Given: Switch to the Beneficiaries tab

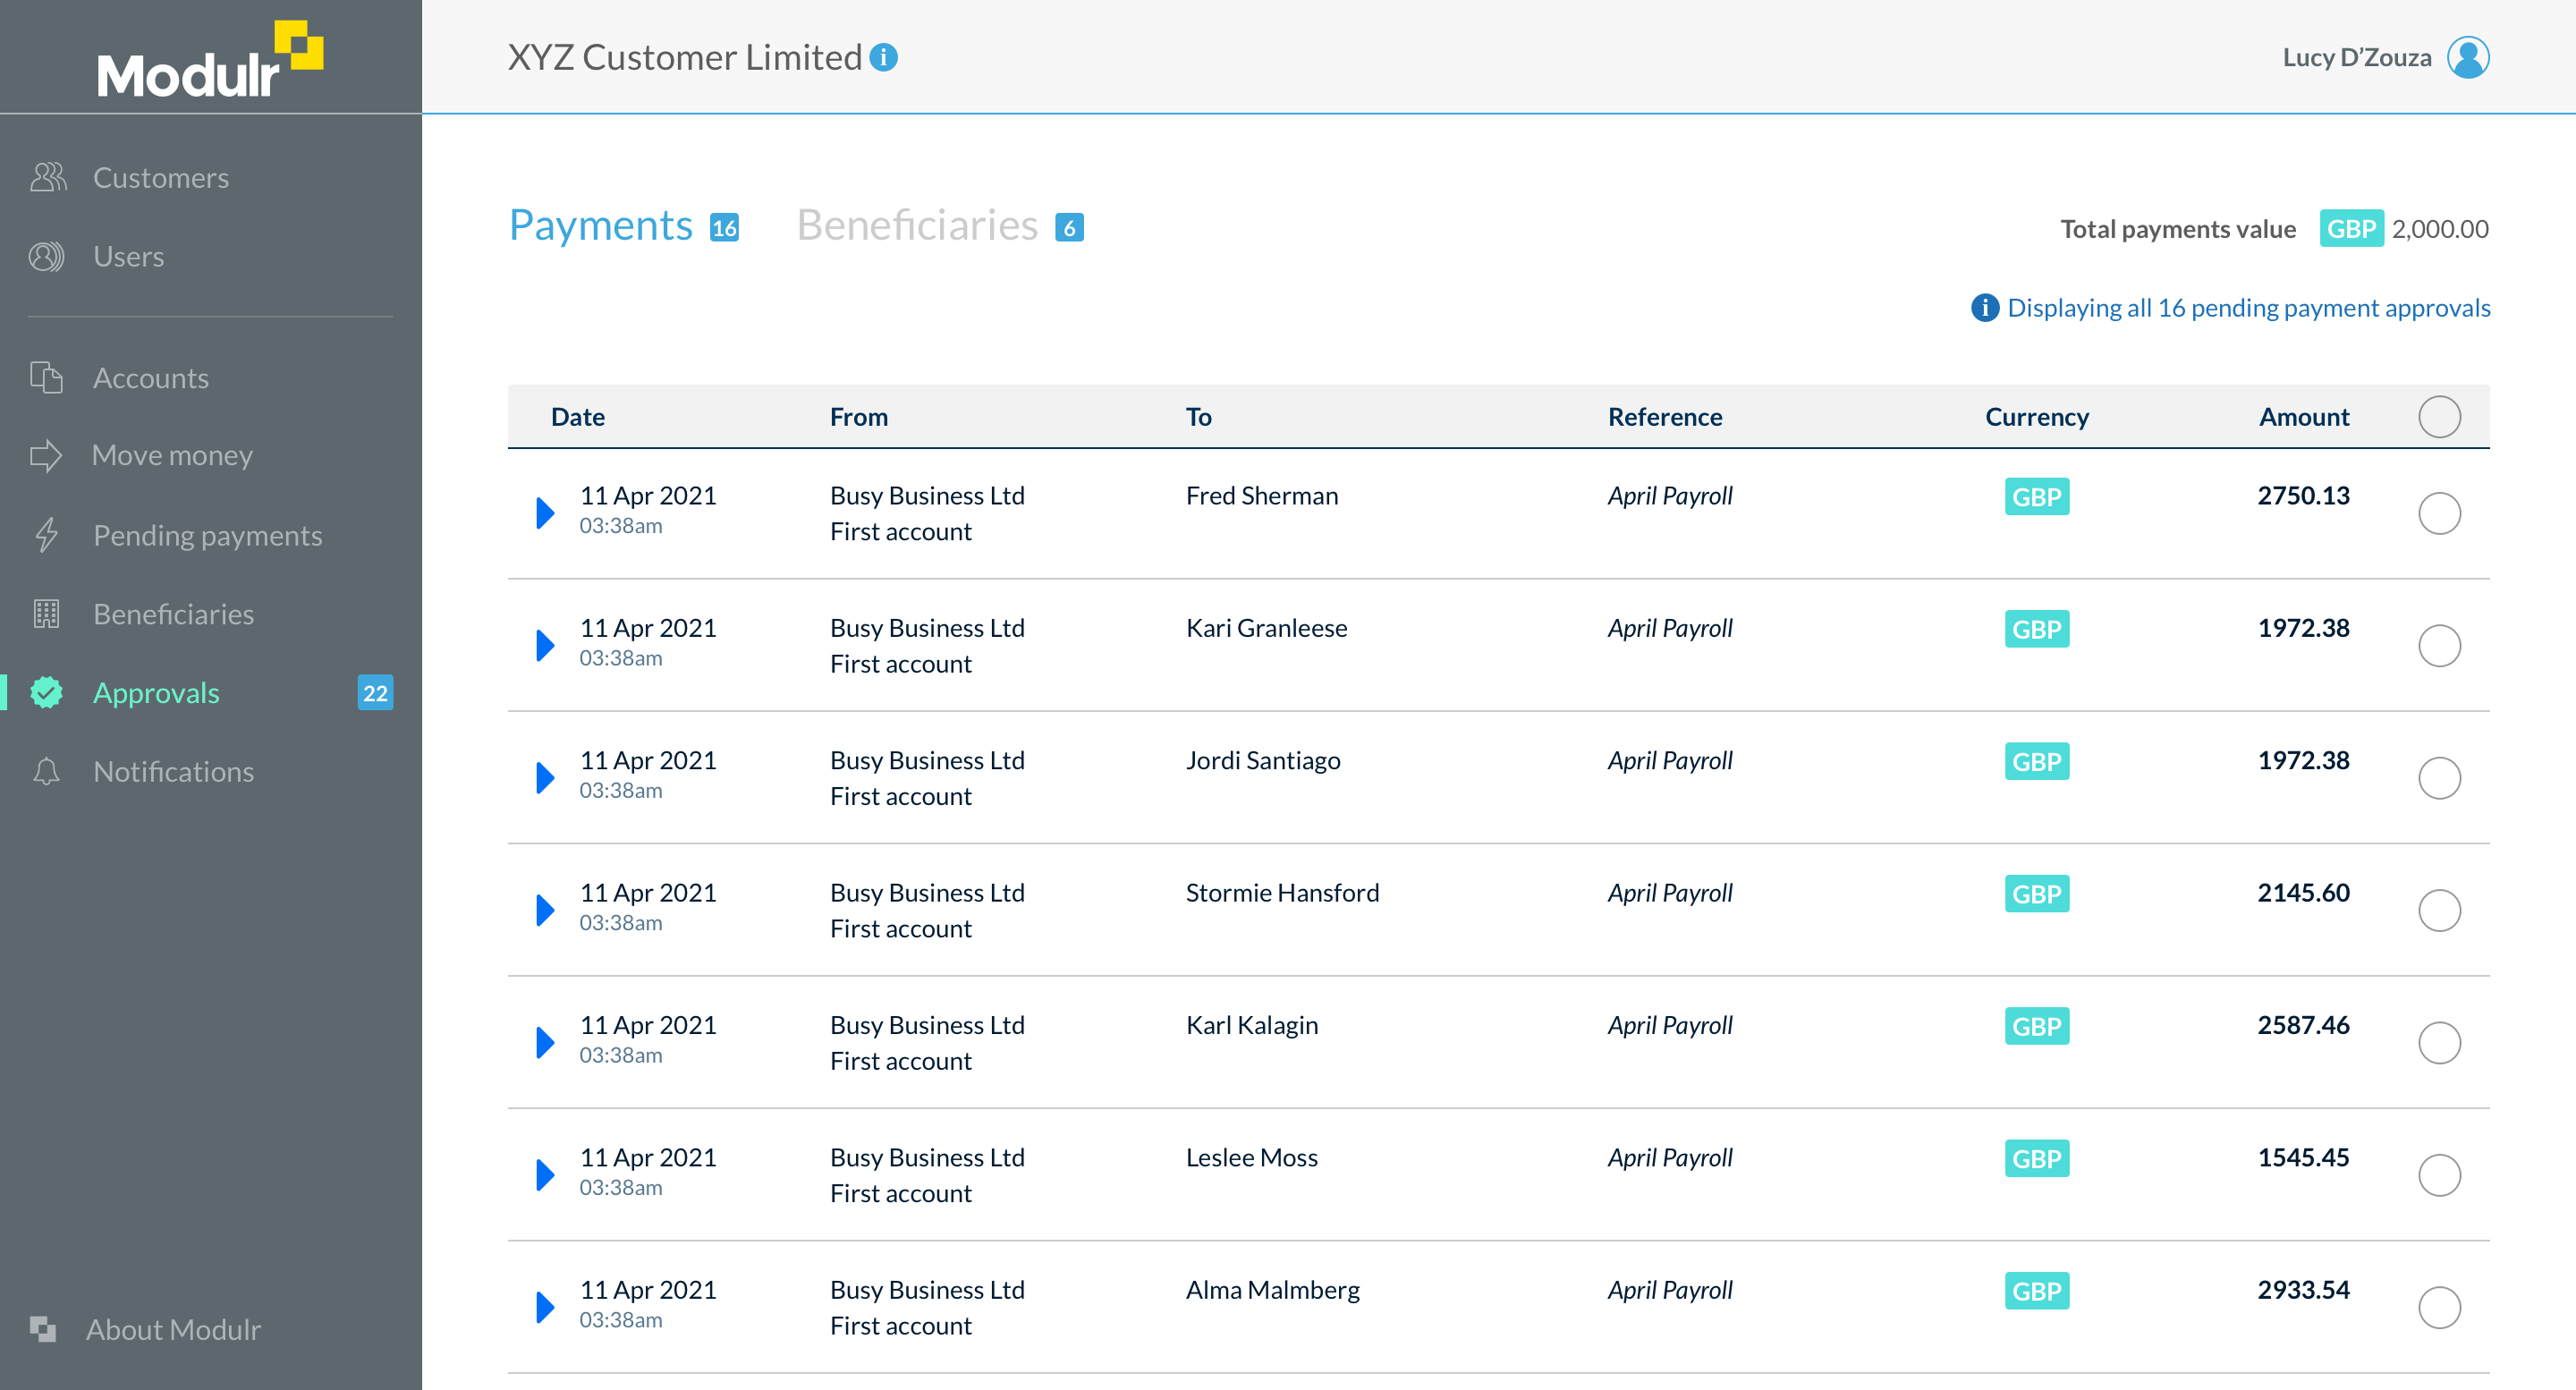Looking at the screenshot, I should tap(917, 225).
